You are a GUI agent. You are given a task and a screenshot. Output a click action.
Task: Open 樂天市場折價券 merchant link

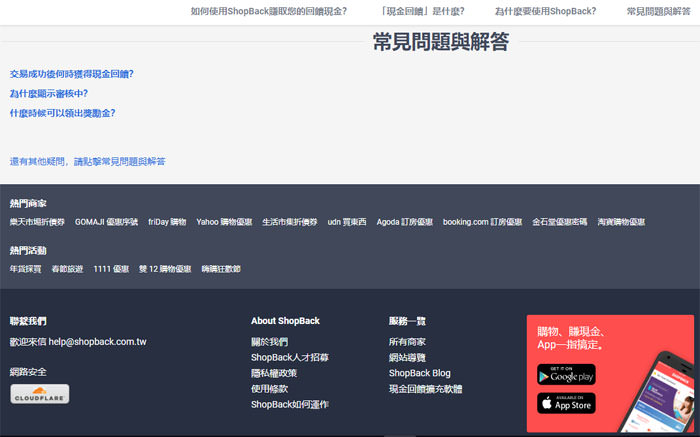37,222
